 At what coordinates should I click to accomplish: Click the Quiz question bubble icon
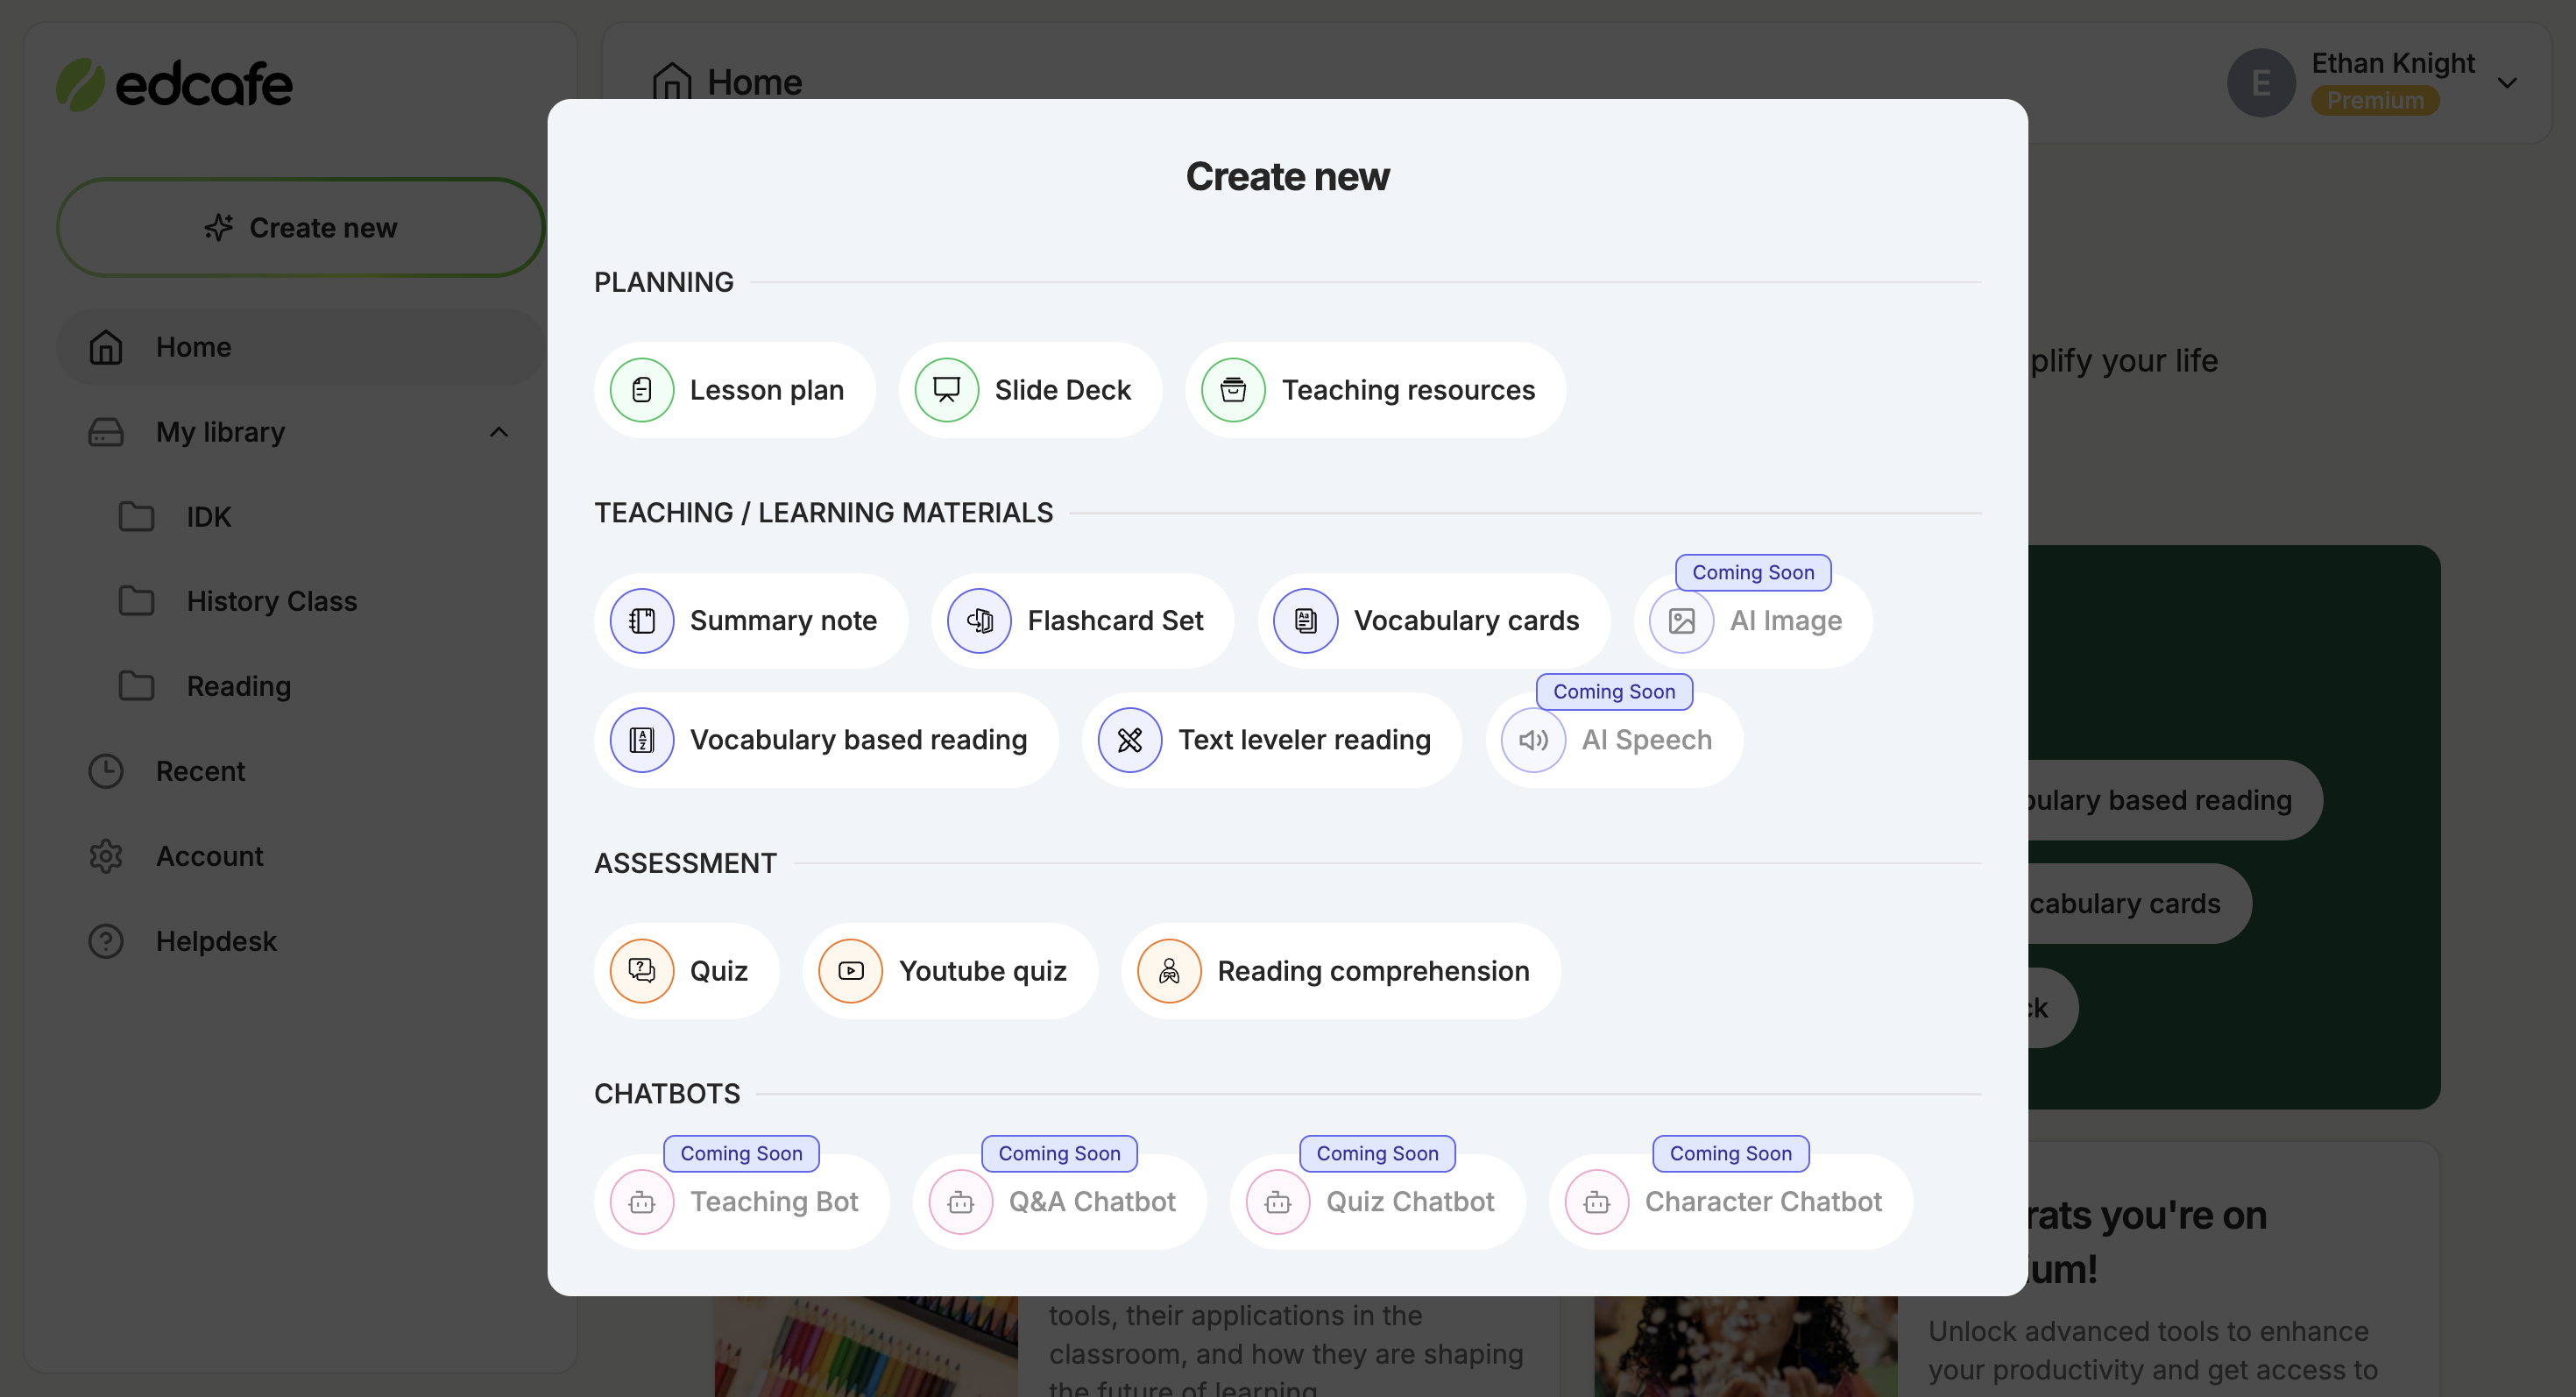641,971
